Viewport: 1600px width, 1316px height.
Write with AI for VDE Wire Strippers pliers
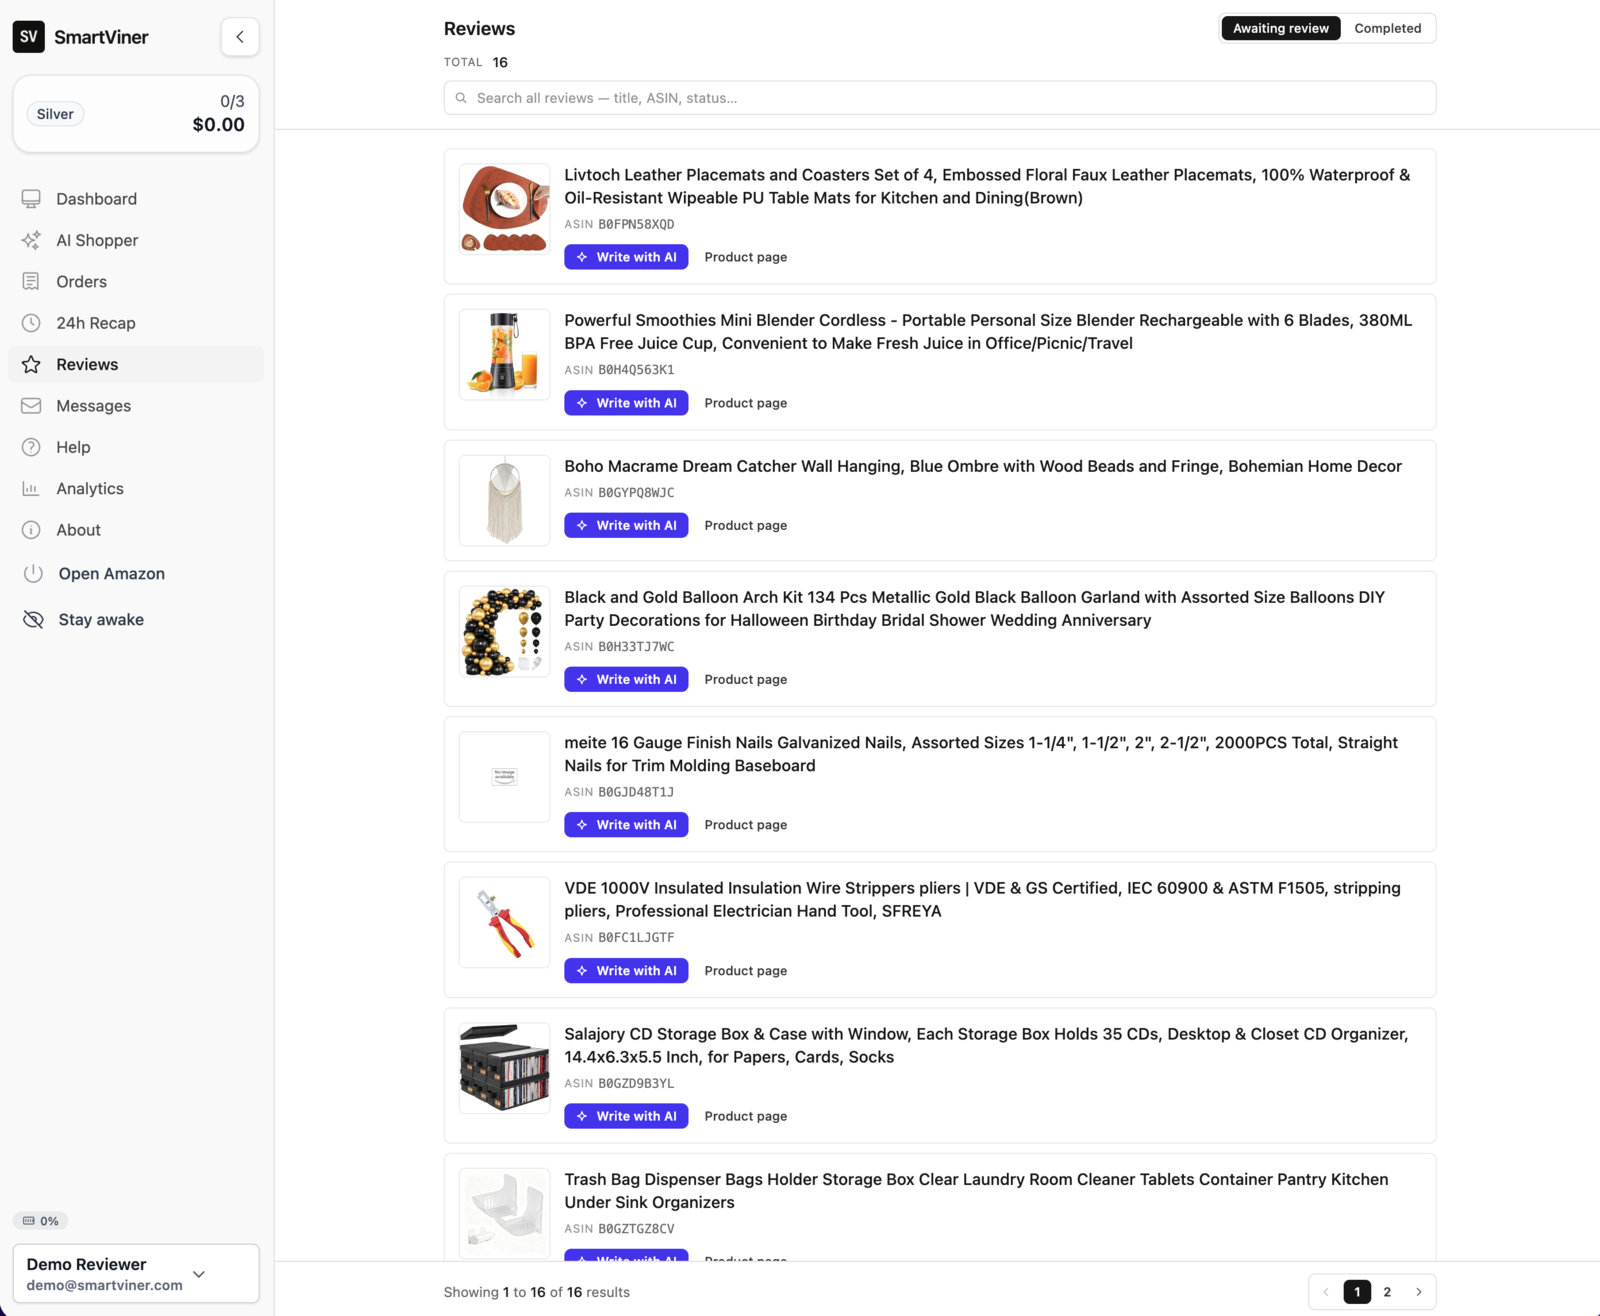(x=626, y=971)
